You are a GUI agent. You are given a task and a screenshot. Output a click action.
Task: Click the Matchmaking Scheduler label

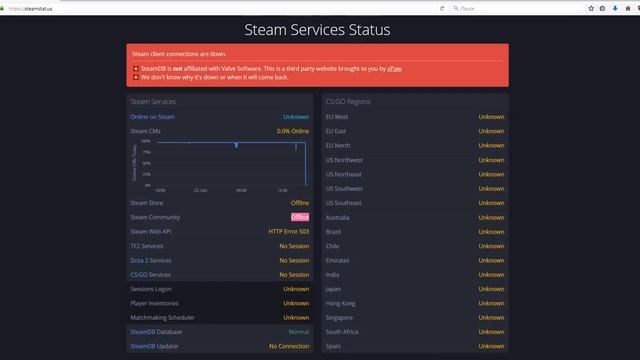pos(162,318)
